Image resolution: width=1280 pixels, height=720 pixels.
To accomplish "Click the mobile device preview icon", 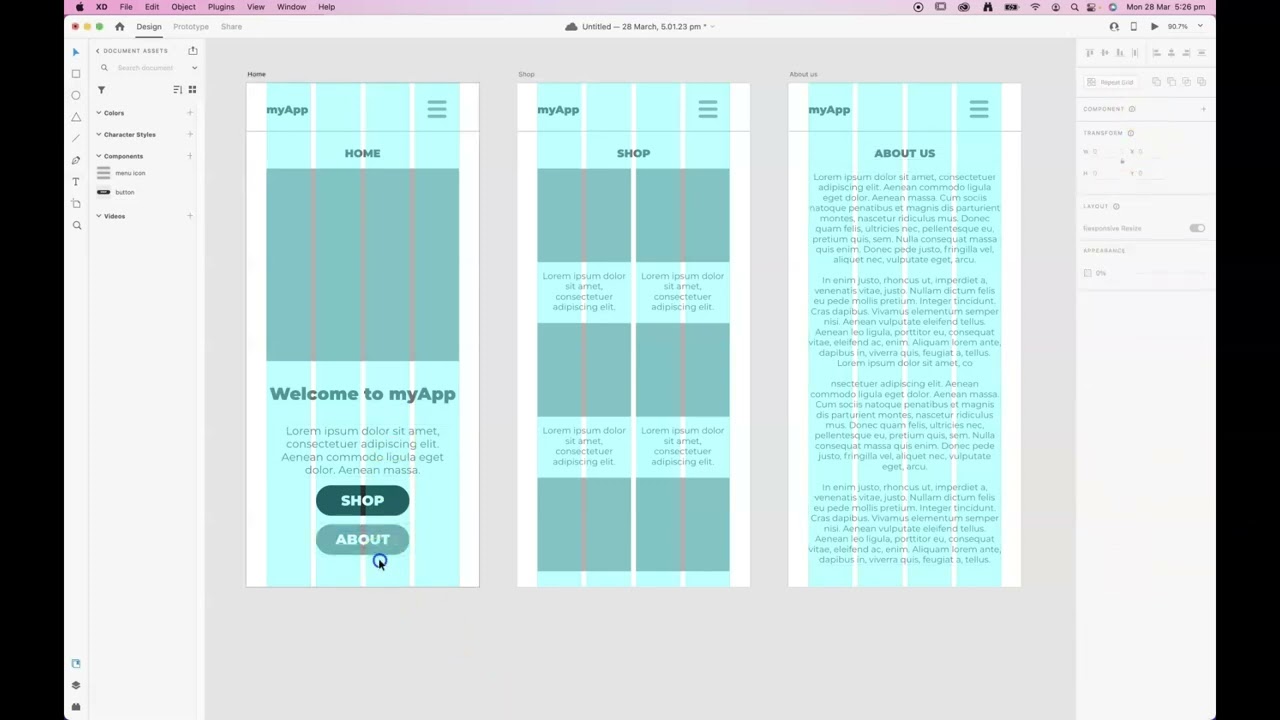I will 1134,27.
